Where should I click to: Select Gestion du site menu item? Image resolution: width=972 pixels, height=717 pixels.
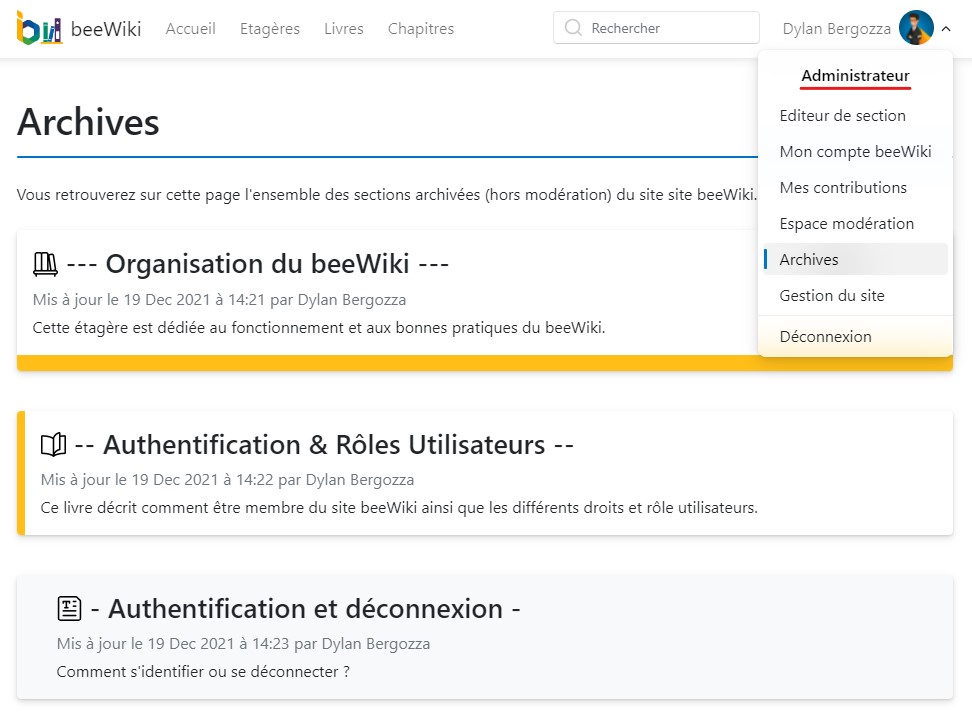[x=831, y=296]
